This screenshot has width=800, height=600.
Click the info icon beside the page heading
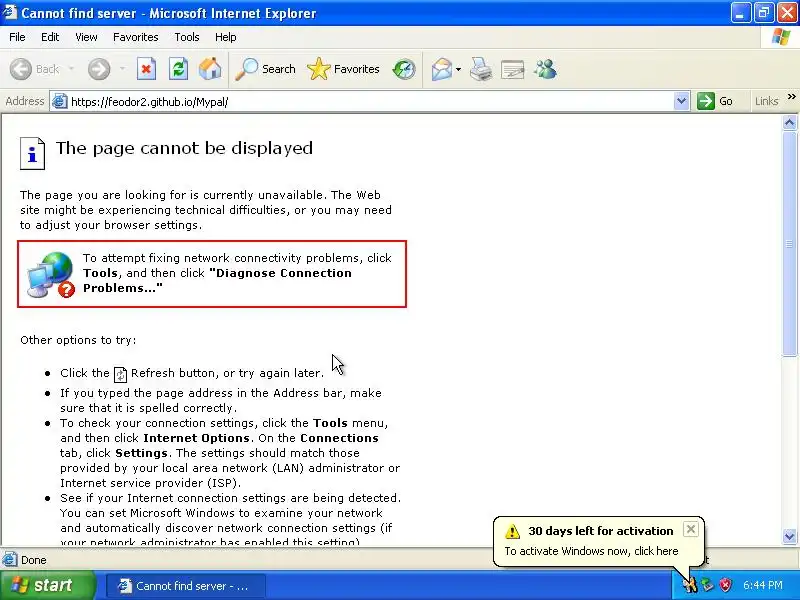tap(32, 153)
